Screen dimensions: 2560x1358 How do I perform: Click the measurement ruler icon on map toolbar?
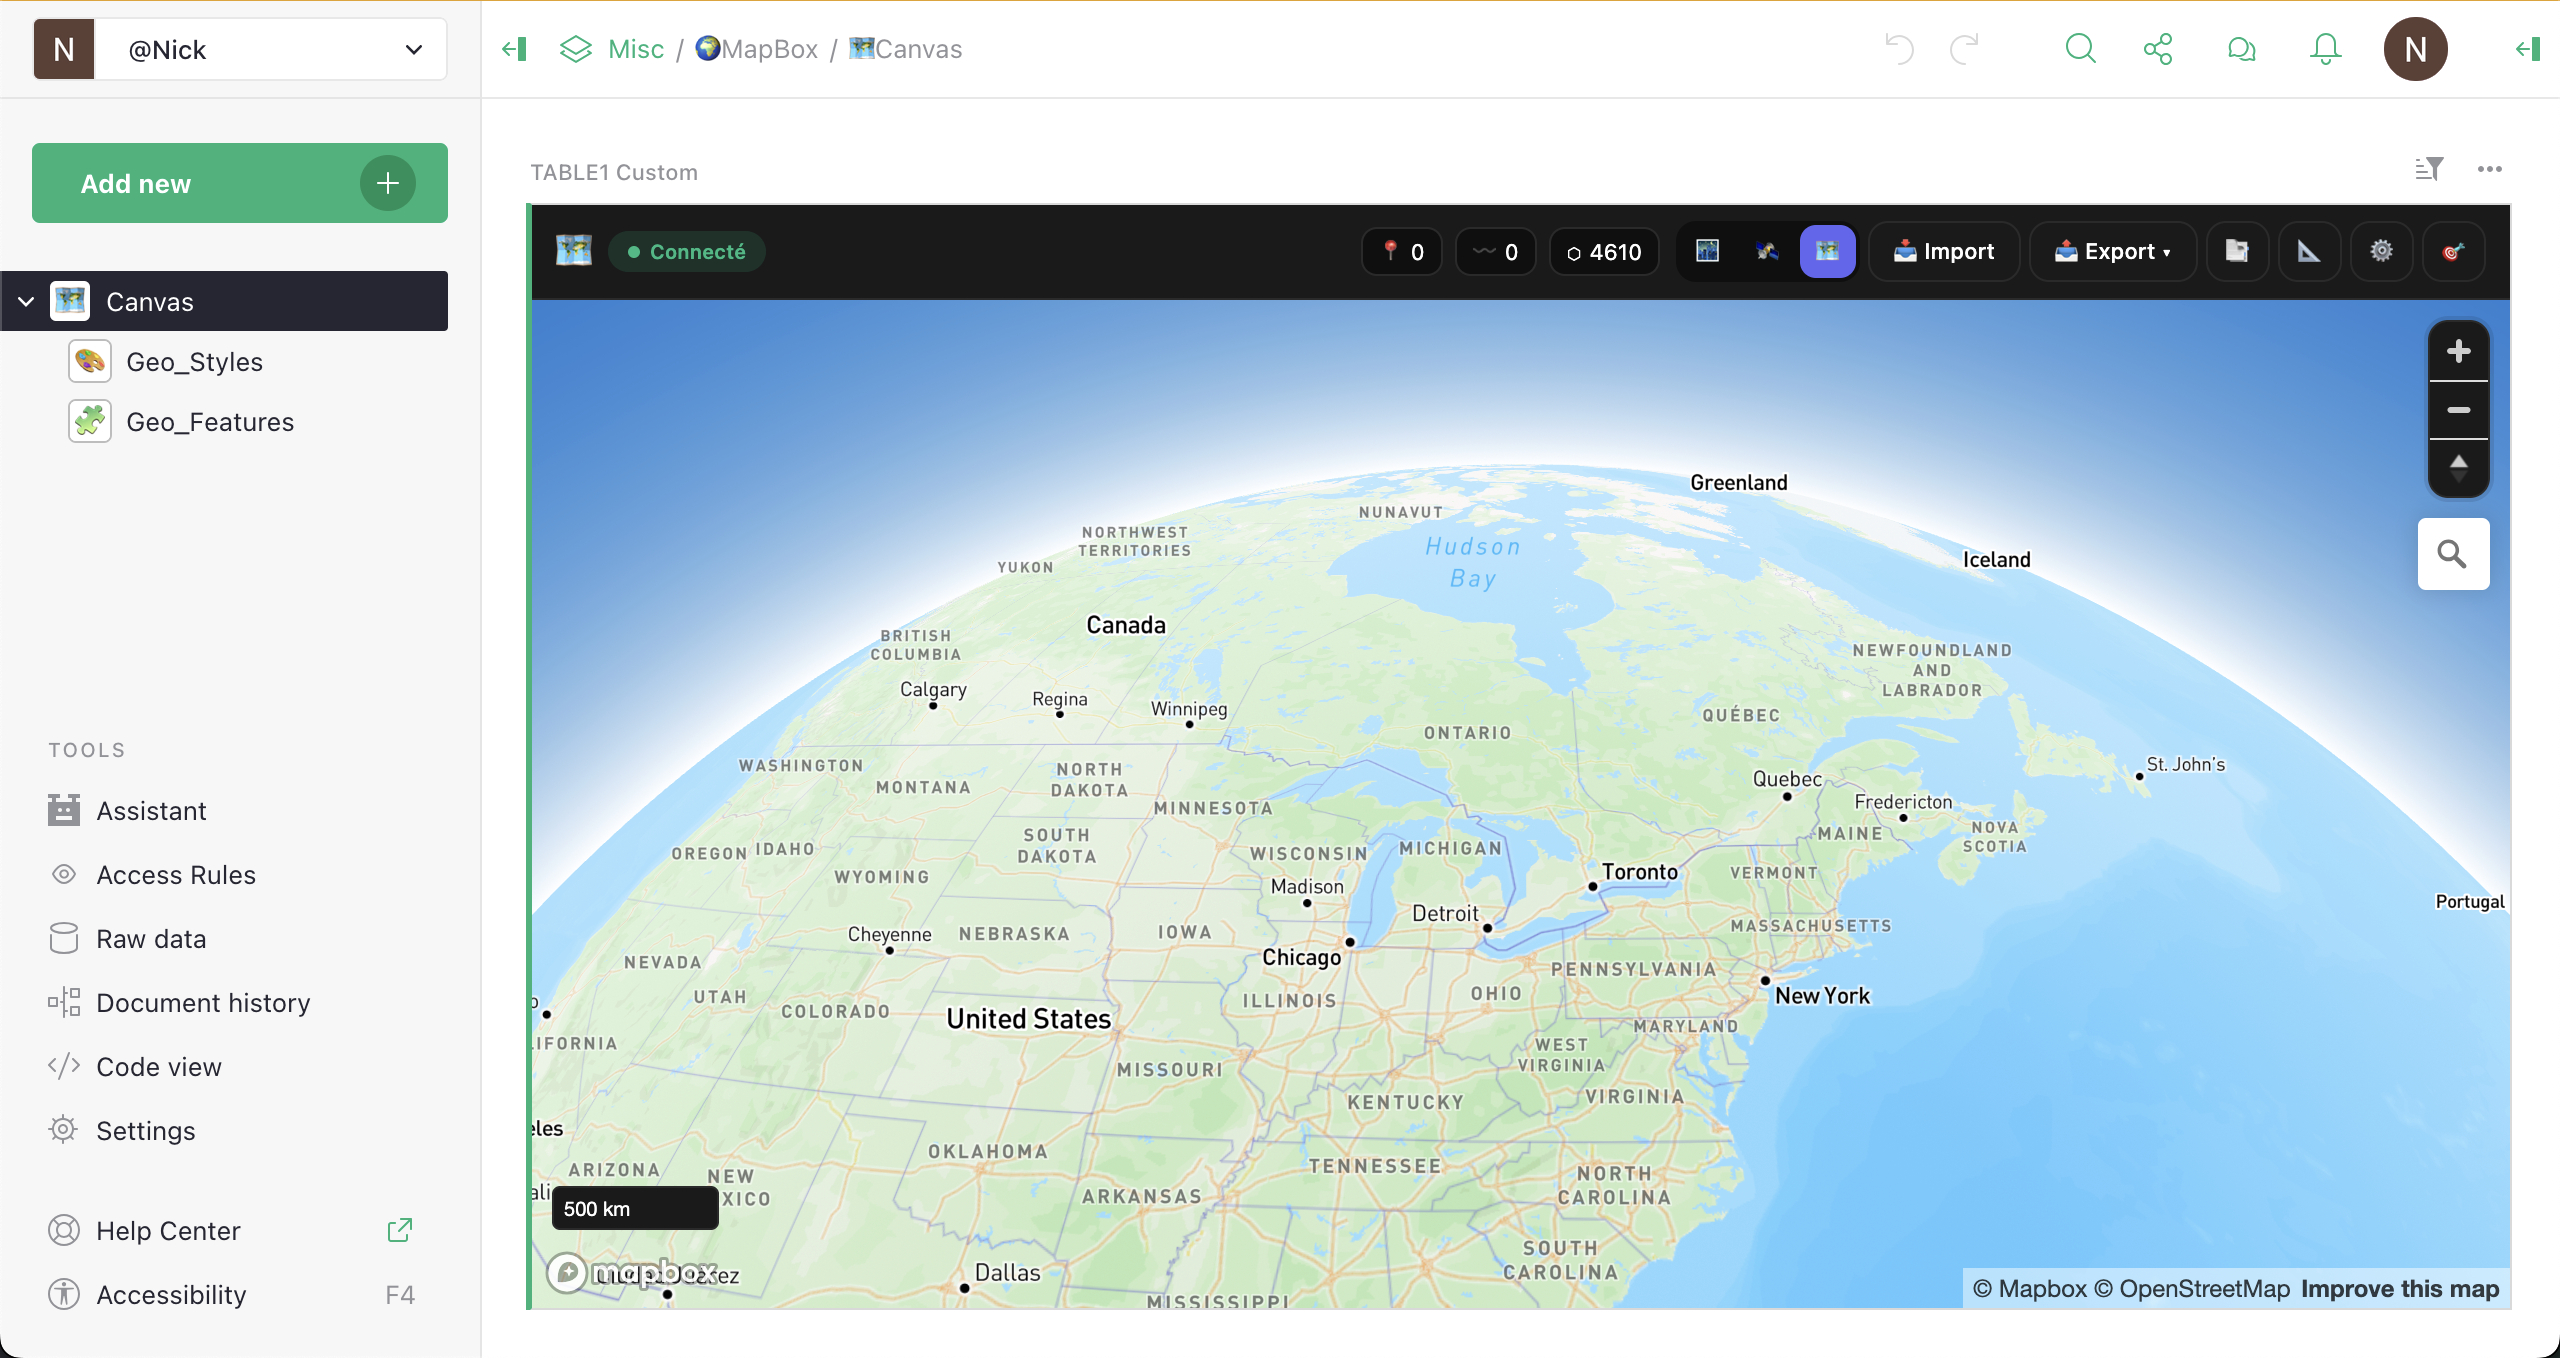(x=2310, y=251)
